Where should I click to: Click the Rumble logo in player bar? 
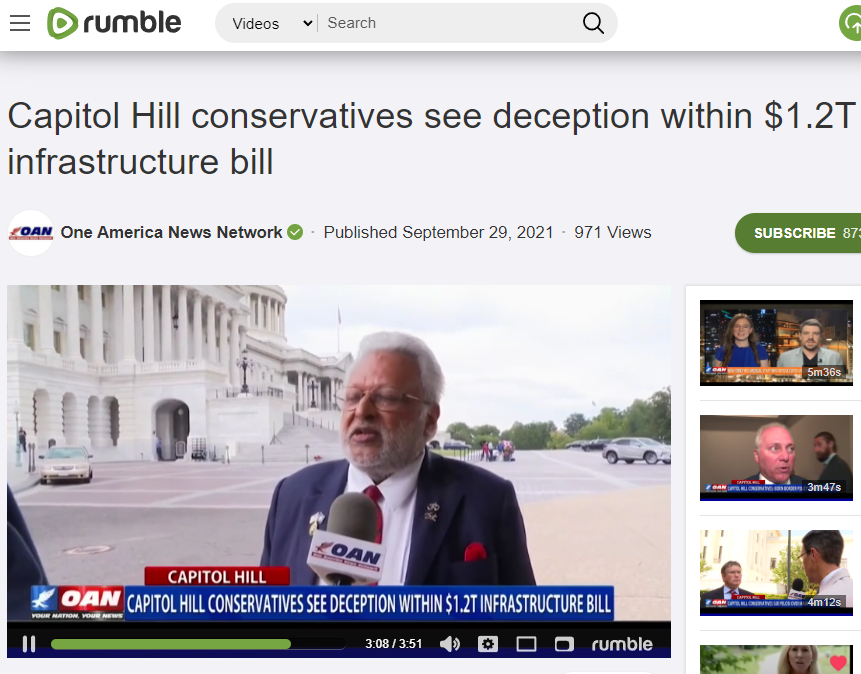(x=622, y=644)
